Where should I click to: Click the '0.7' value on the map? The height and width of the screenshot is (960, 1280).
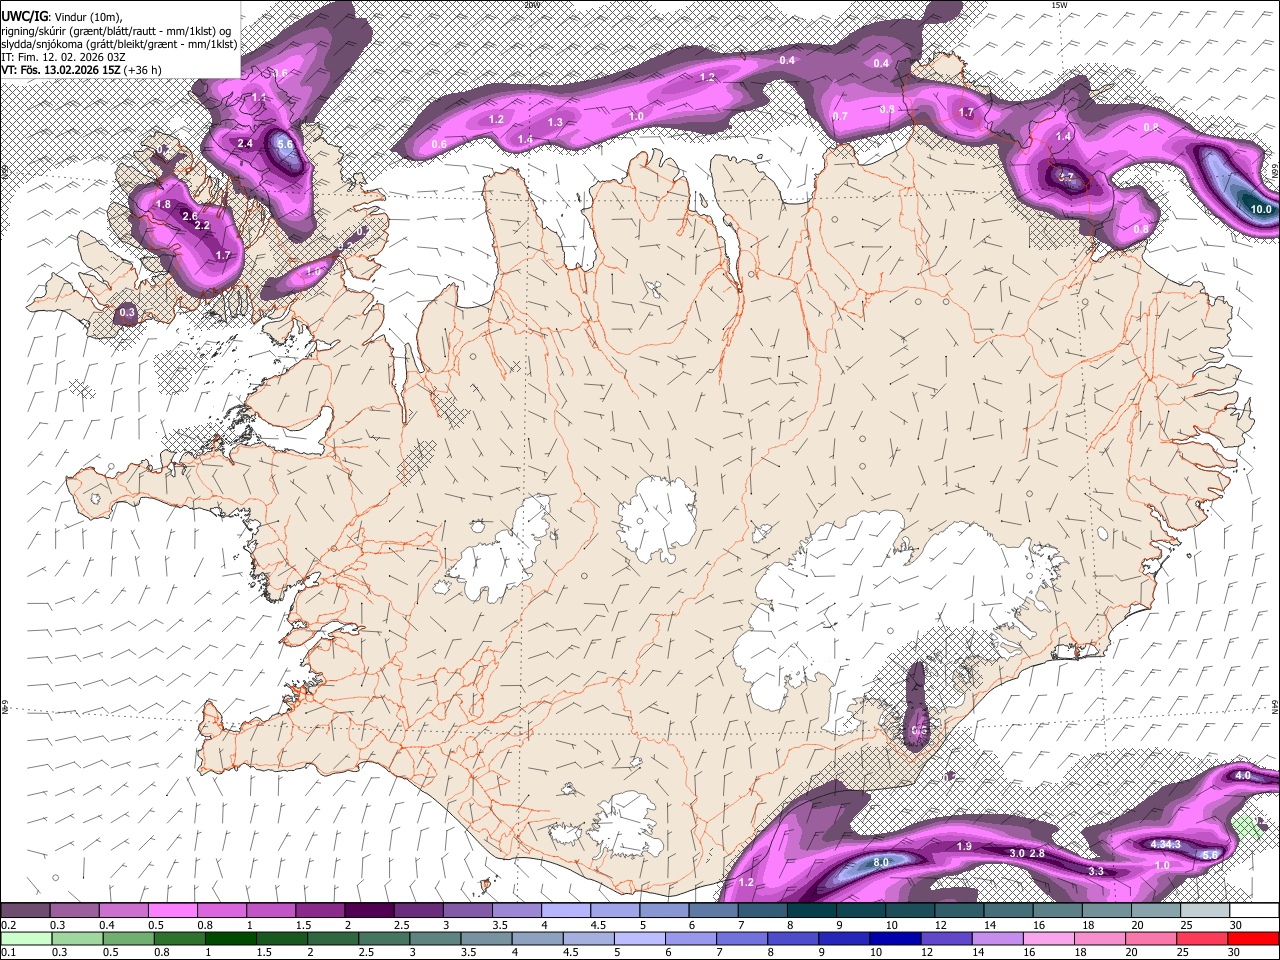(840, 117)
